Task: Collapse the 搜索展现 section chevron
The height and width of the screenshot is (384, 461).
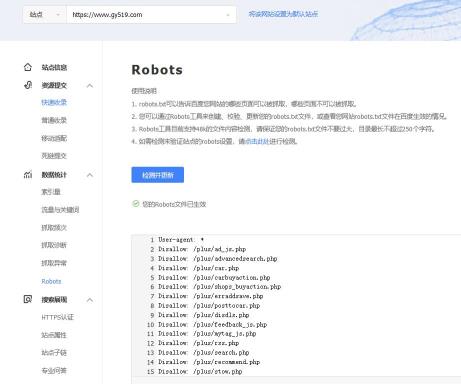Action: pos(90,300)
